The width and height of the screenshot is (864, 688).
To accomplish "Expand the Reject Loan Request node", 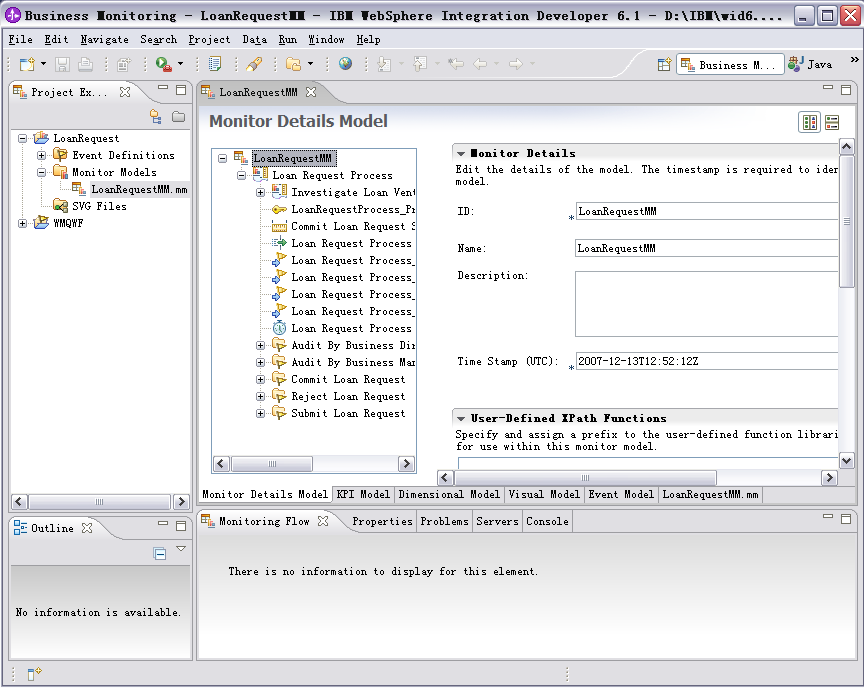I will click(x=260, y=396).
